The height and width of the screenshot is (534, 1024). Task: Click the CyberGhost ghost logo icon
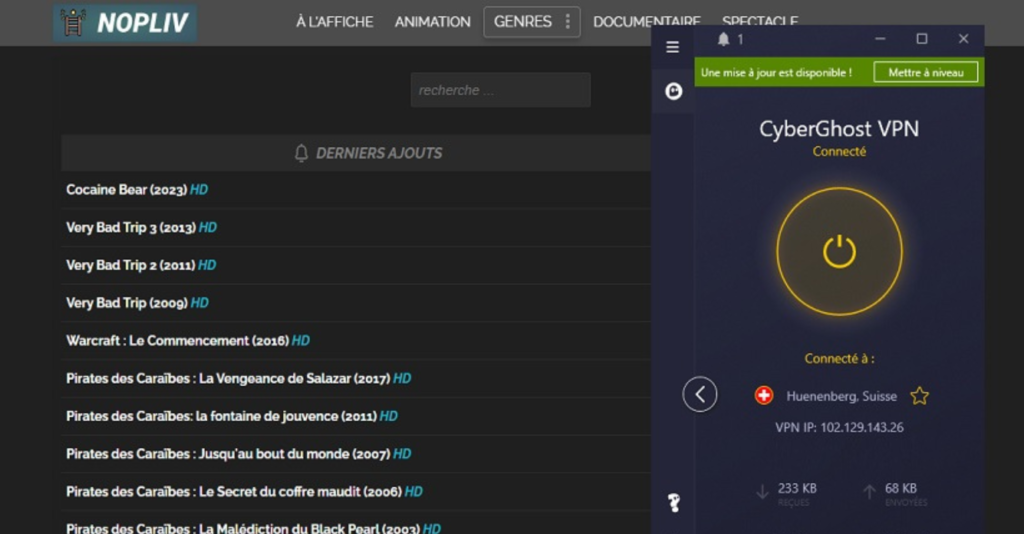click(673, 92)
